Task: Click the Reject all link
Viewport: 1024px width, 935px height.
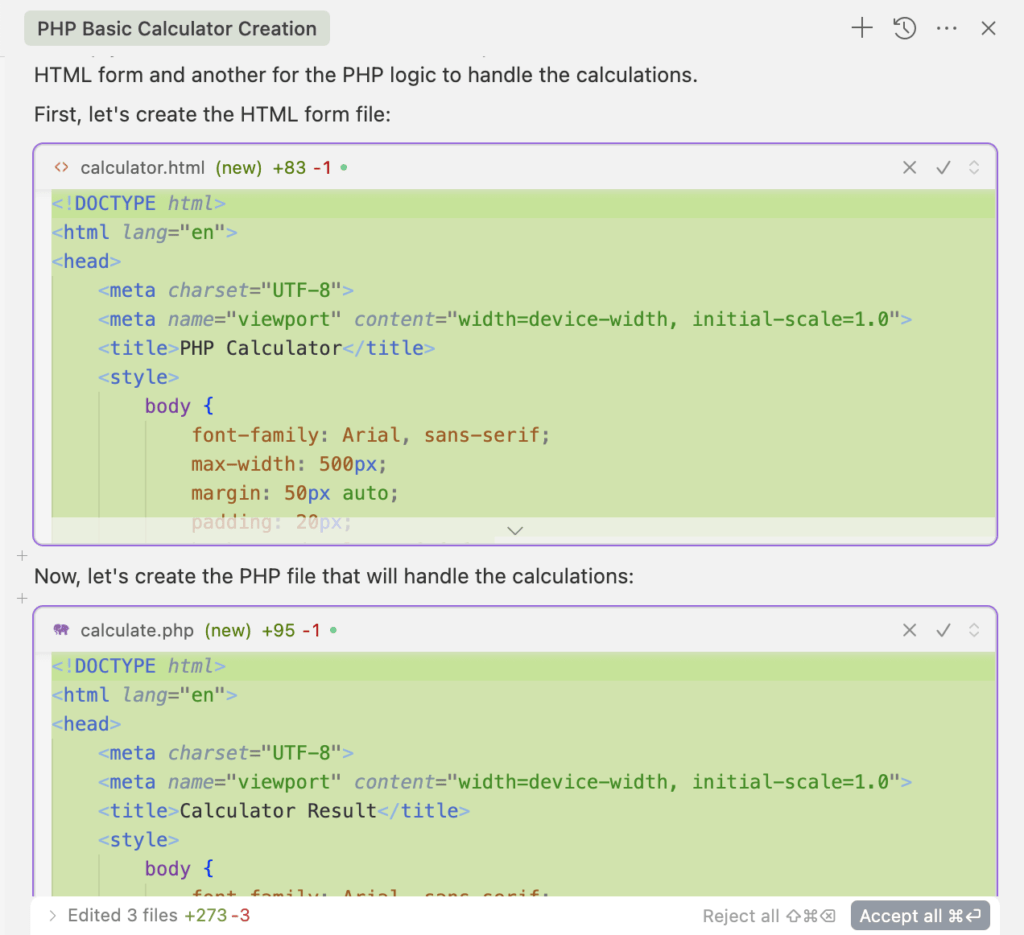Action: click(741, 915)
